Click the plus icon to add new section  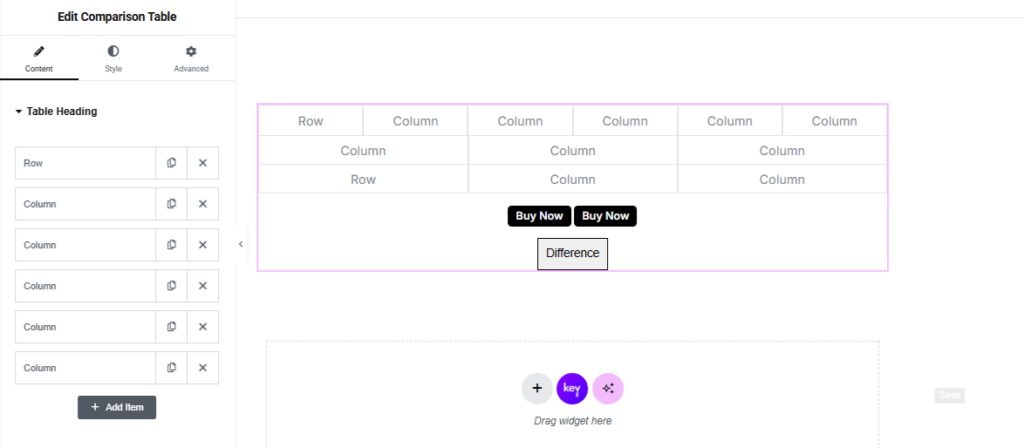pos(537,389)
